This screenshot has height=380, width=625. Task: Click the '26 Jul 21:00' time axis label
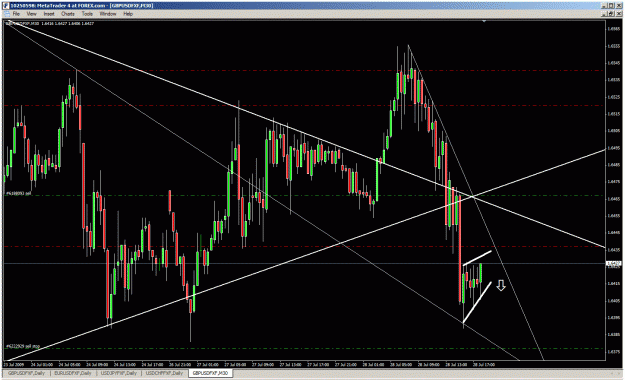[180, 364]
